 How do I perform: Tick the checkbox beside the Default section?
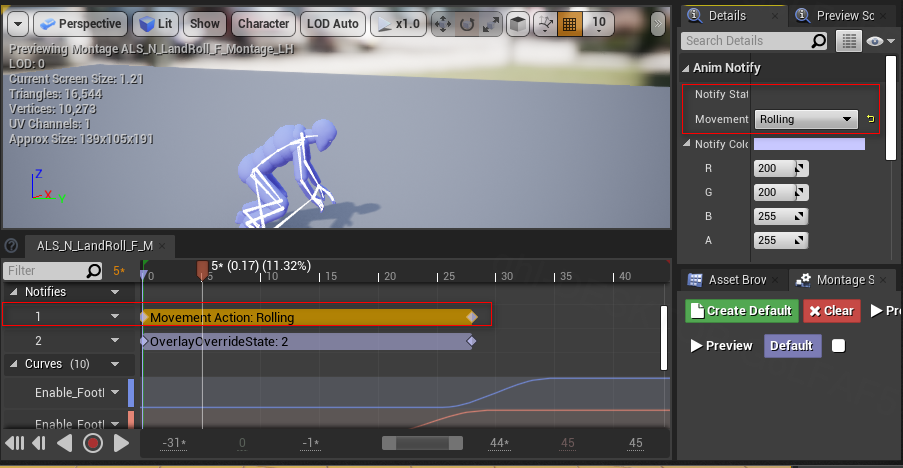[x=838, y=346]
